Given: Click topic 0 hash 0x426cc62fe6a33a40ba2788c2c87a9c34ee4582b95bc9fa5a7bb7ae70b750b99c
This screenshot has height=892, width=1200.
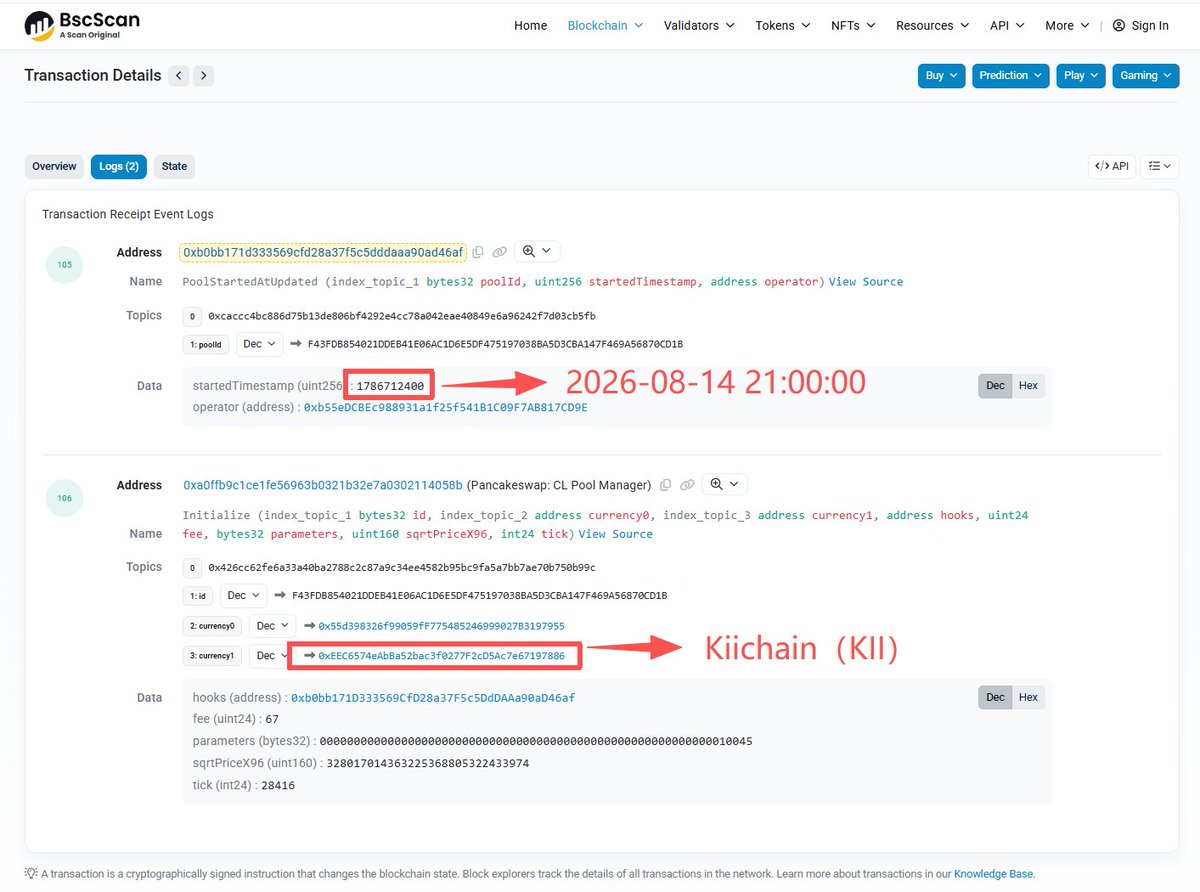Looking at the screenshot, I should pyautogui.click(x=402, y=567).
